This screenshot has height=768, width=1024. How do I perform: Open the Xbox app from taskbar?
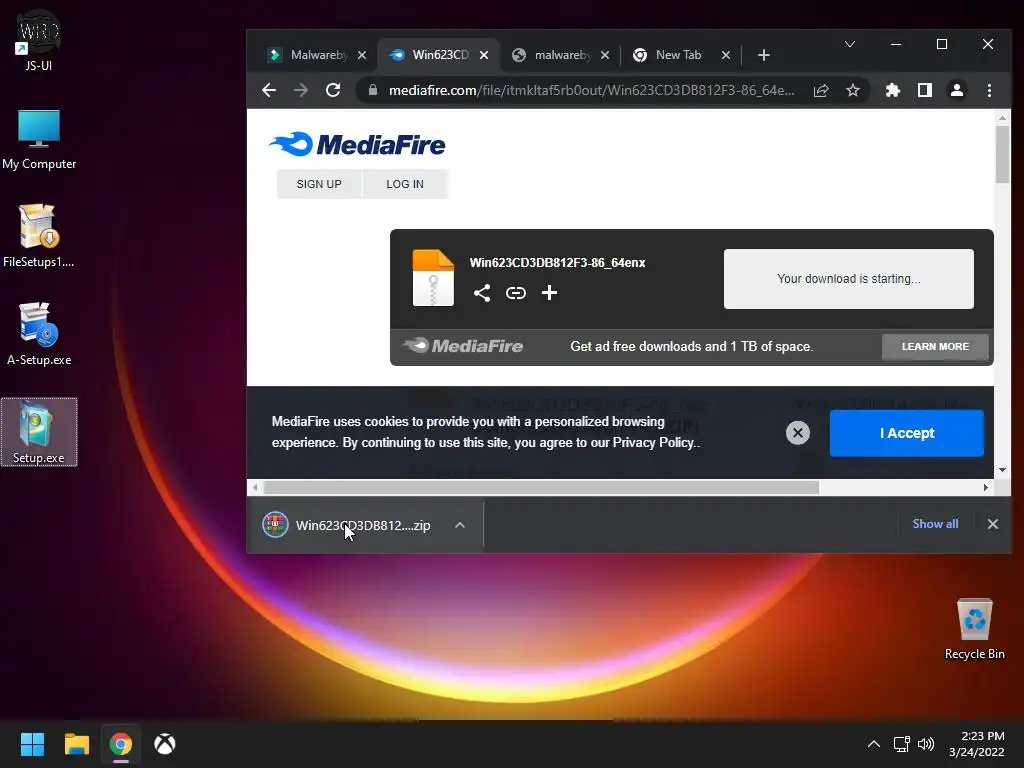click(x=165, y=744)
